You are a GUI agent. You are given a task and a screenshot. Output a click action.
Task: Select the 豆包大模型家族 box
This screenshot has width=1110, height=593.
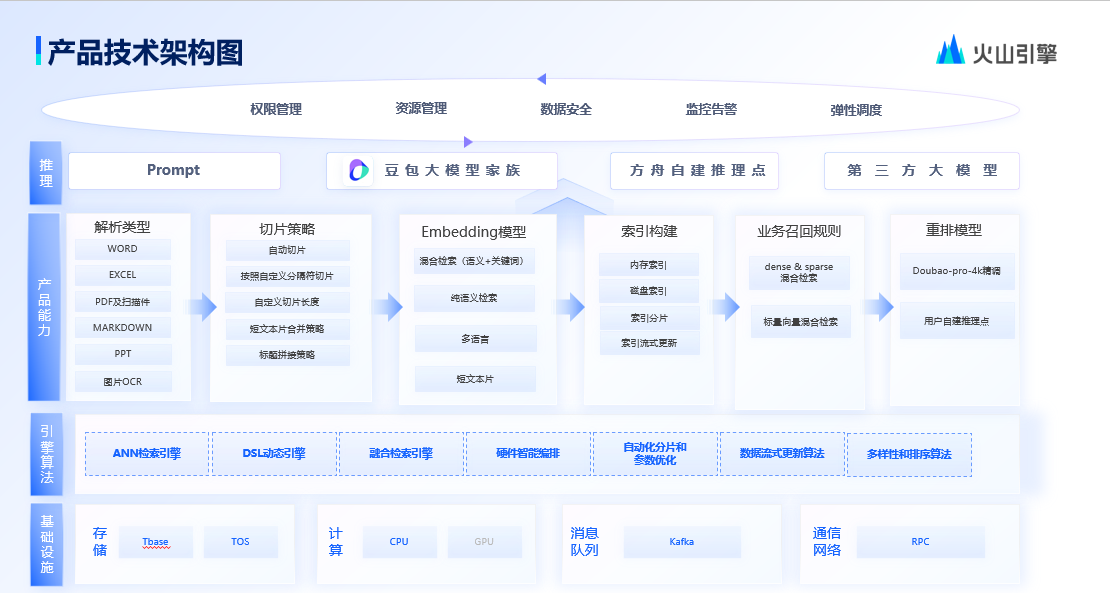442,171
